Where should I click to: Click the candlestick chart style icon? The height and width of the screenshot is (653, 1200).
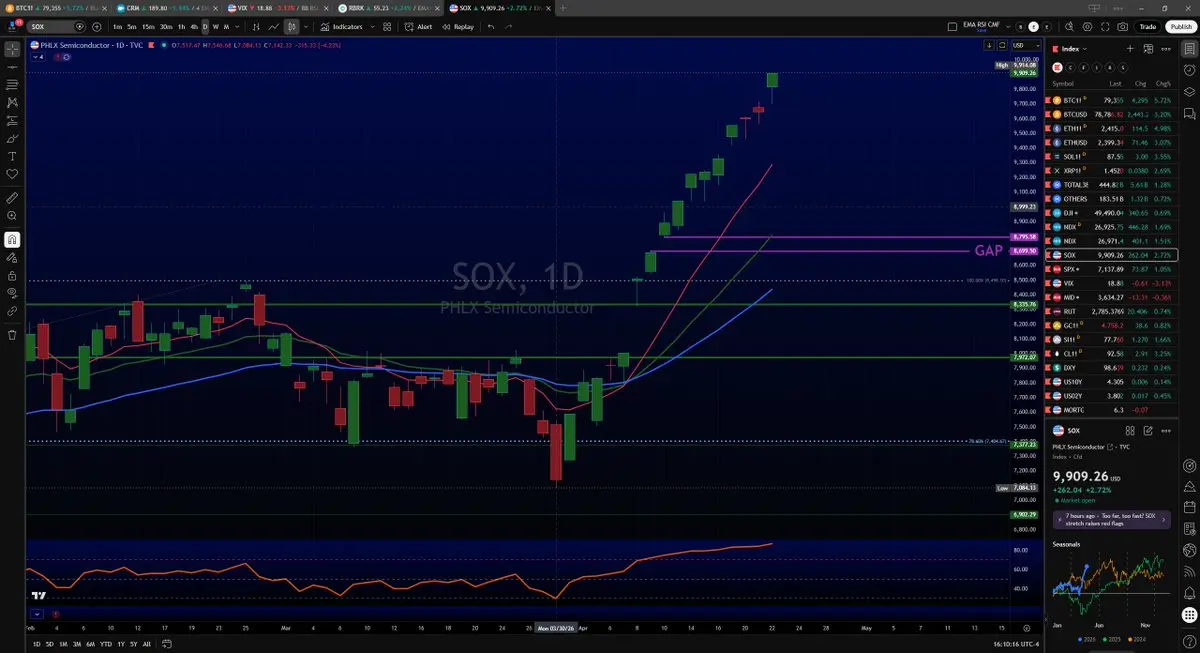pyautogui.click(x=291, y=26)
